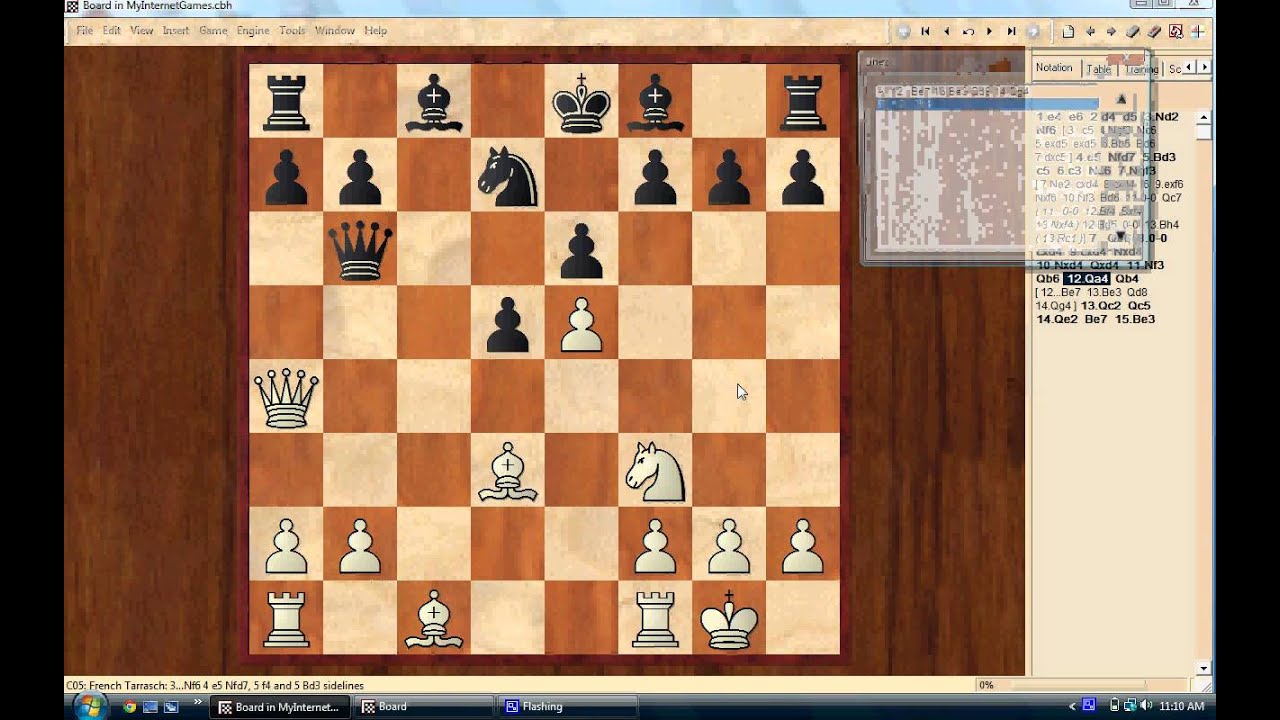The width and height of the screenshot is (1280, 720).
Task: Step forward one move
Action: pos(990,31)
